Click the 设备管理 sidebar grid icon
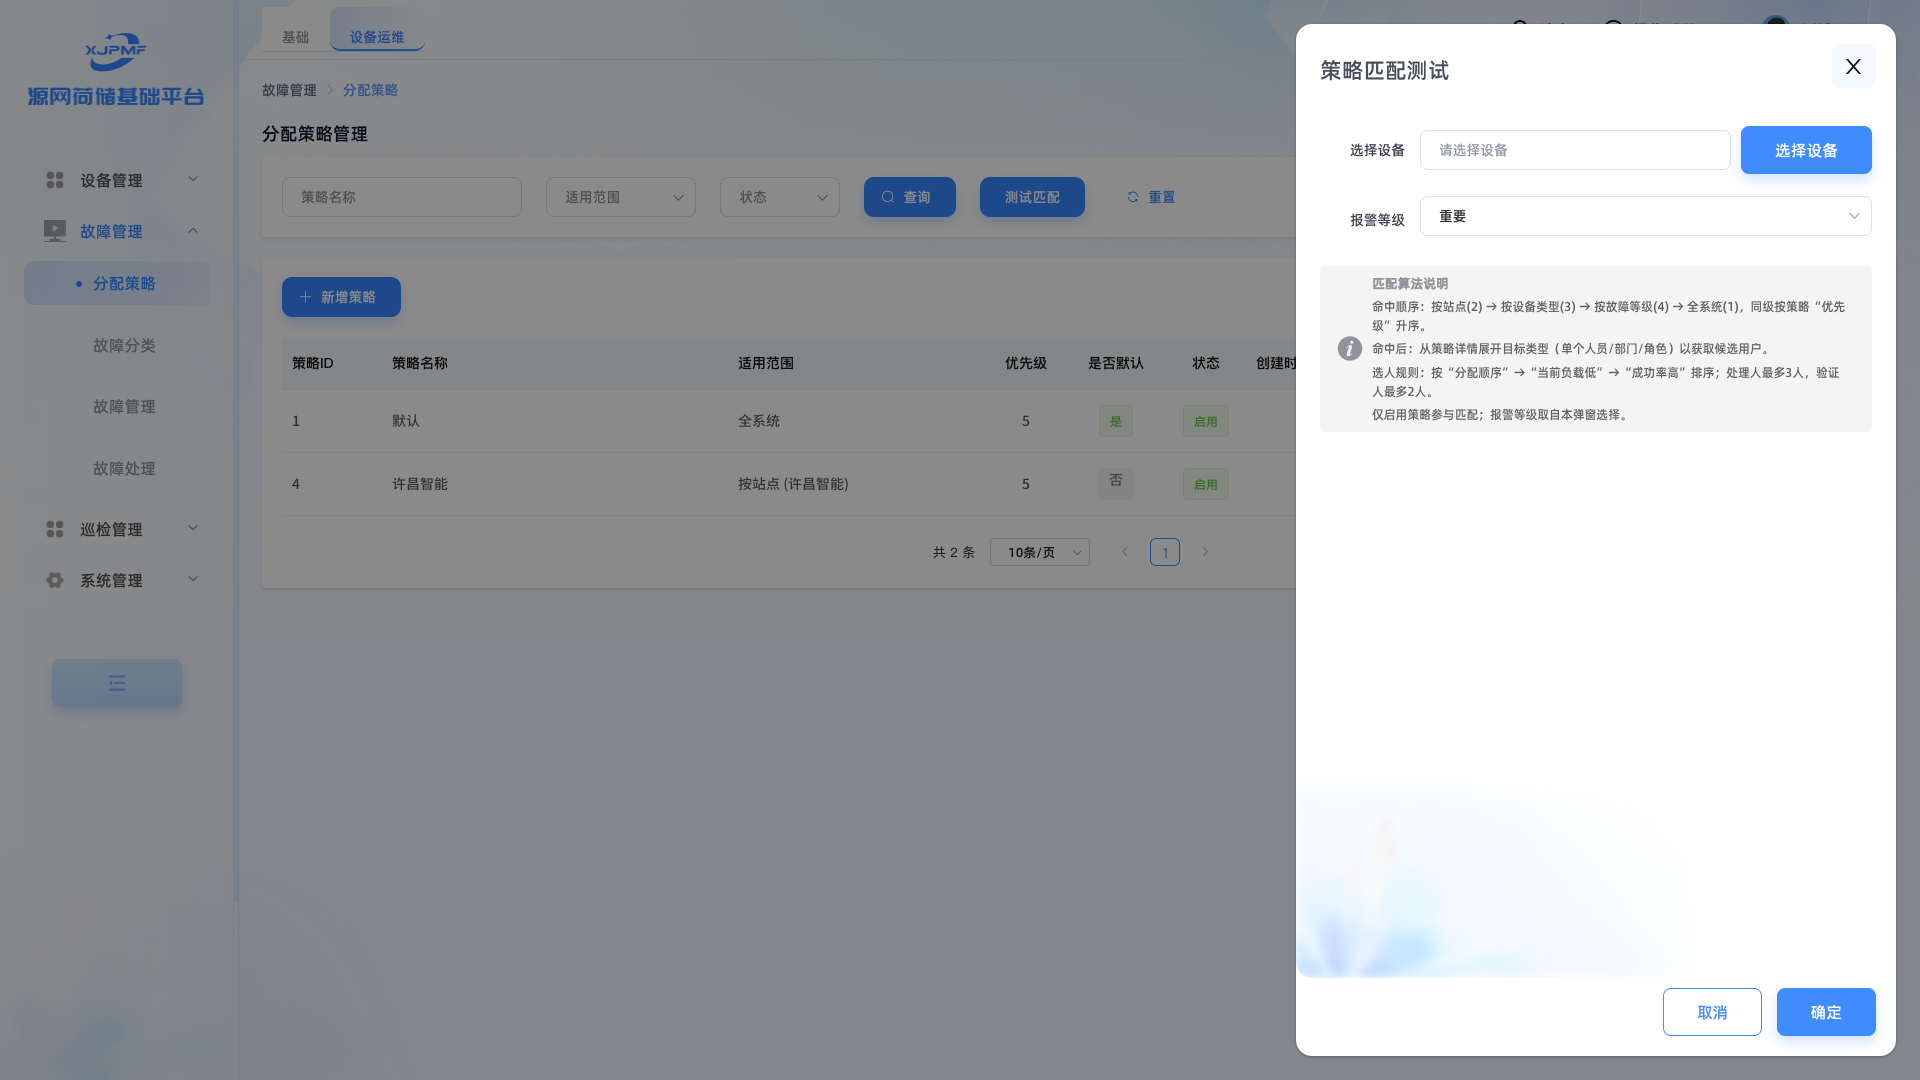This screenshot has width=1920, height=1080. click(55, 180)
